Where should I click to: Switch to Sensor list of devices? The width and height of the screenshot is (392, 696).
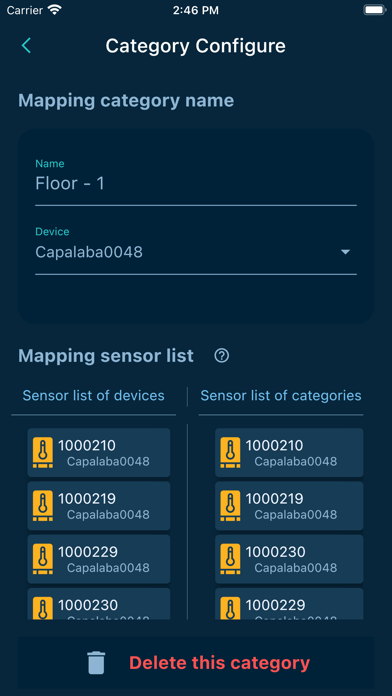[94, 395]
